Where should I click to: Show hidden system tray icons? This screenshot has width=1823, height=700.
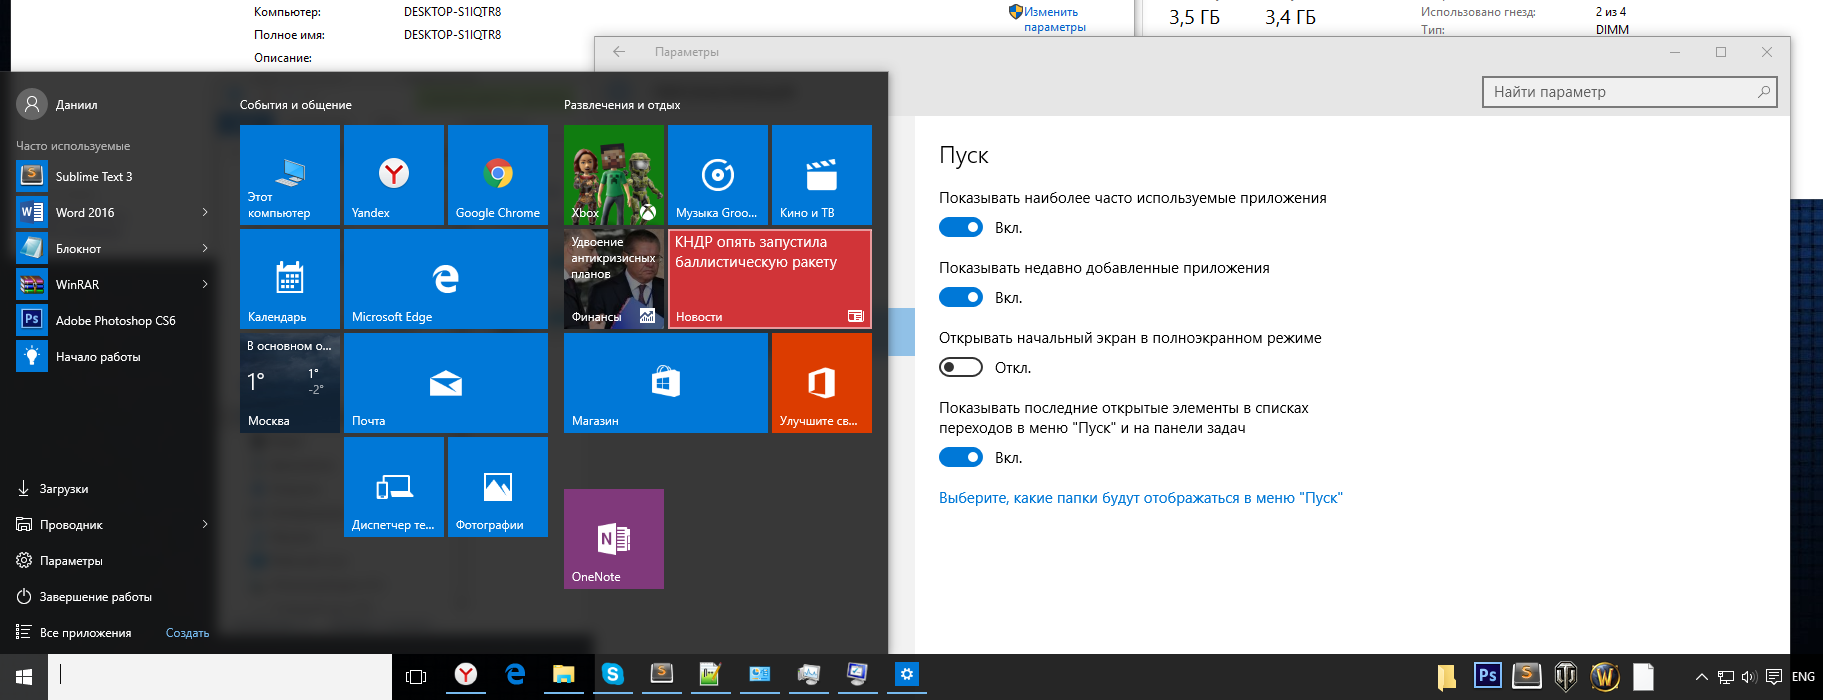pyautogui.click(x=1702, y=677)
